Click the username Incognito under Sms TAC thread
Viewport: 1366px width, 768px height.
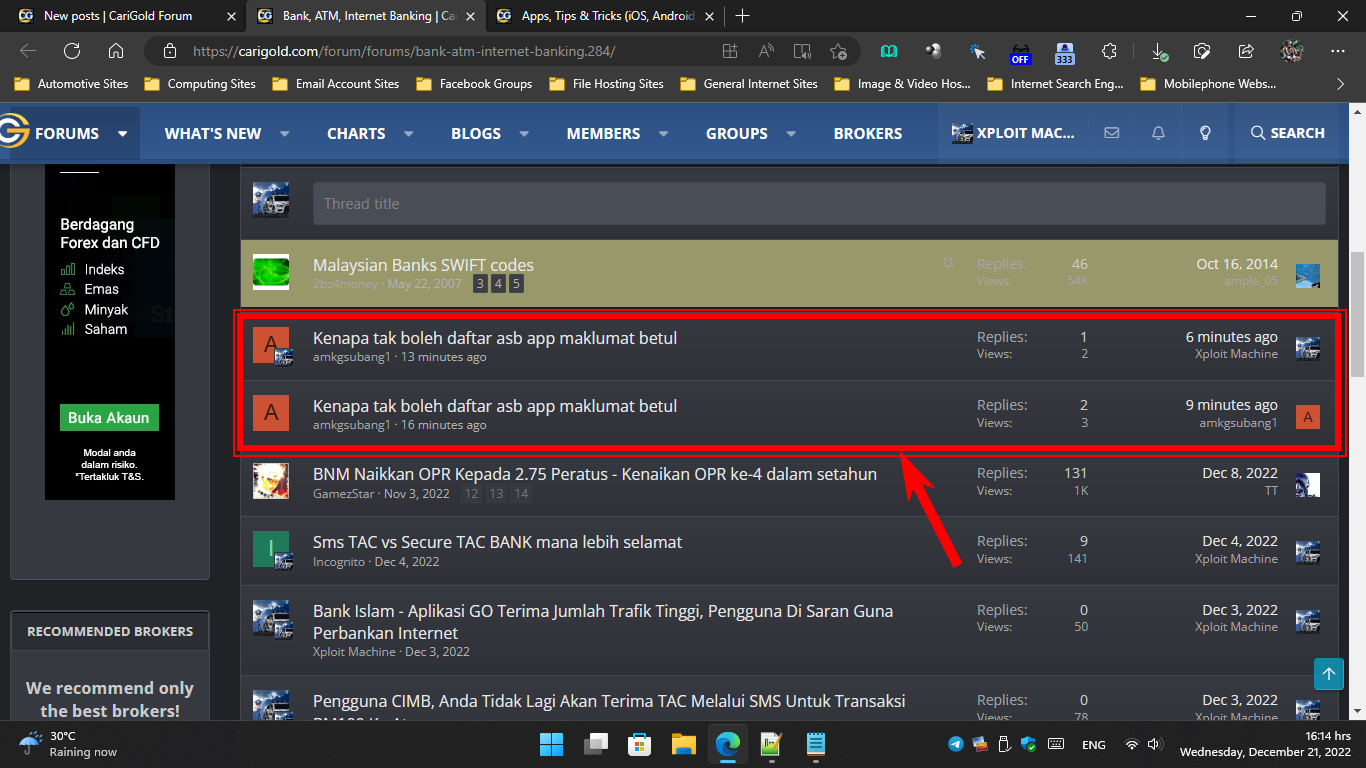340,562
